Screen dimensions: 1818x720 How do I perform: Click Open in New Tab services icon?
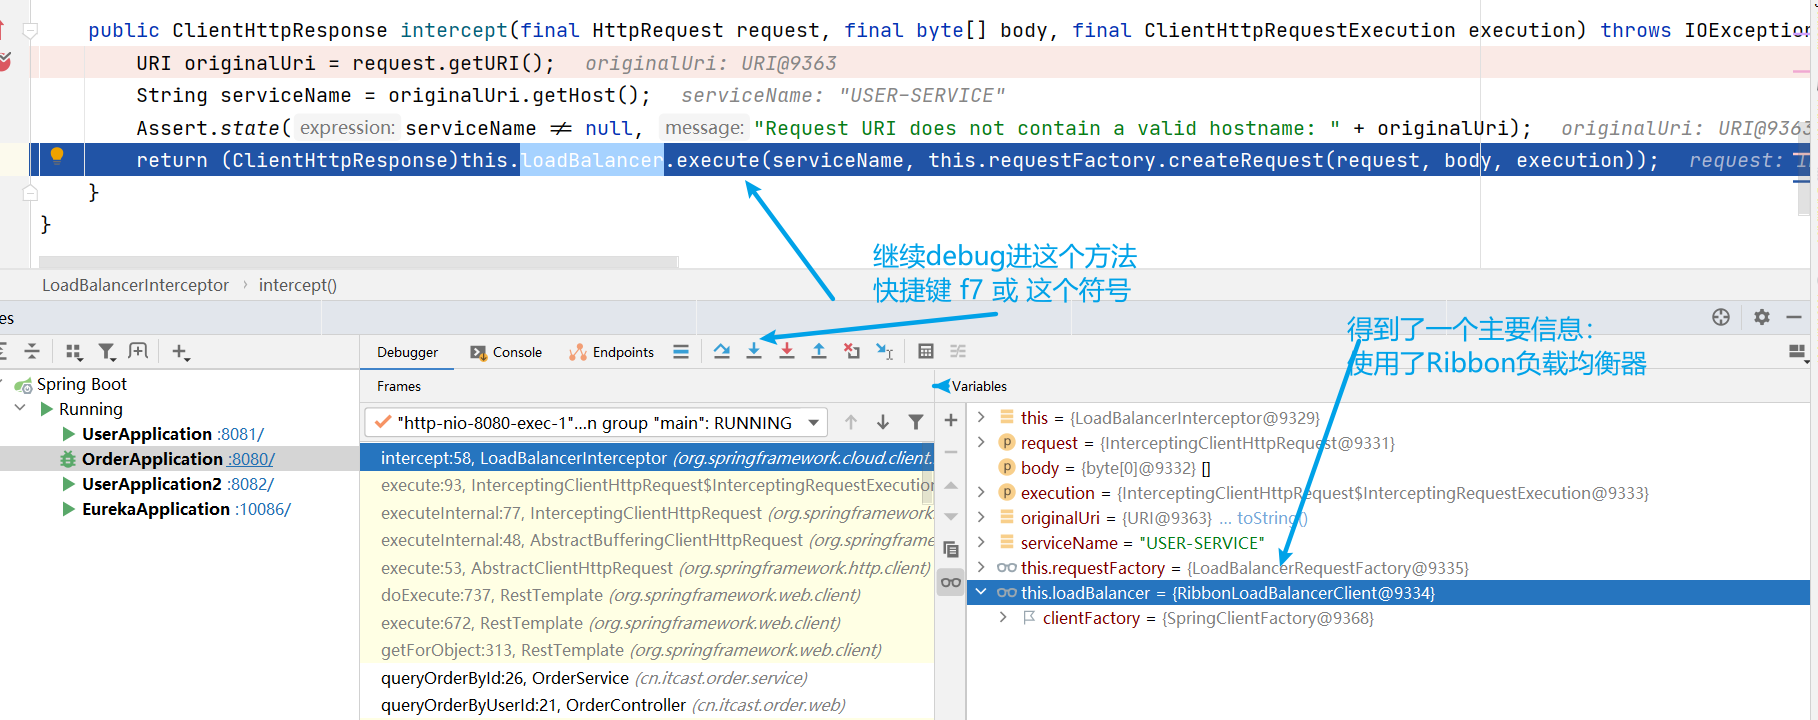[138, 351]
